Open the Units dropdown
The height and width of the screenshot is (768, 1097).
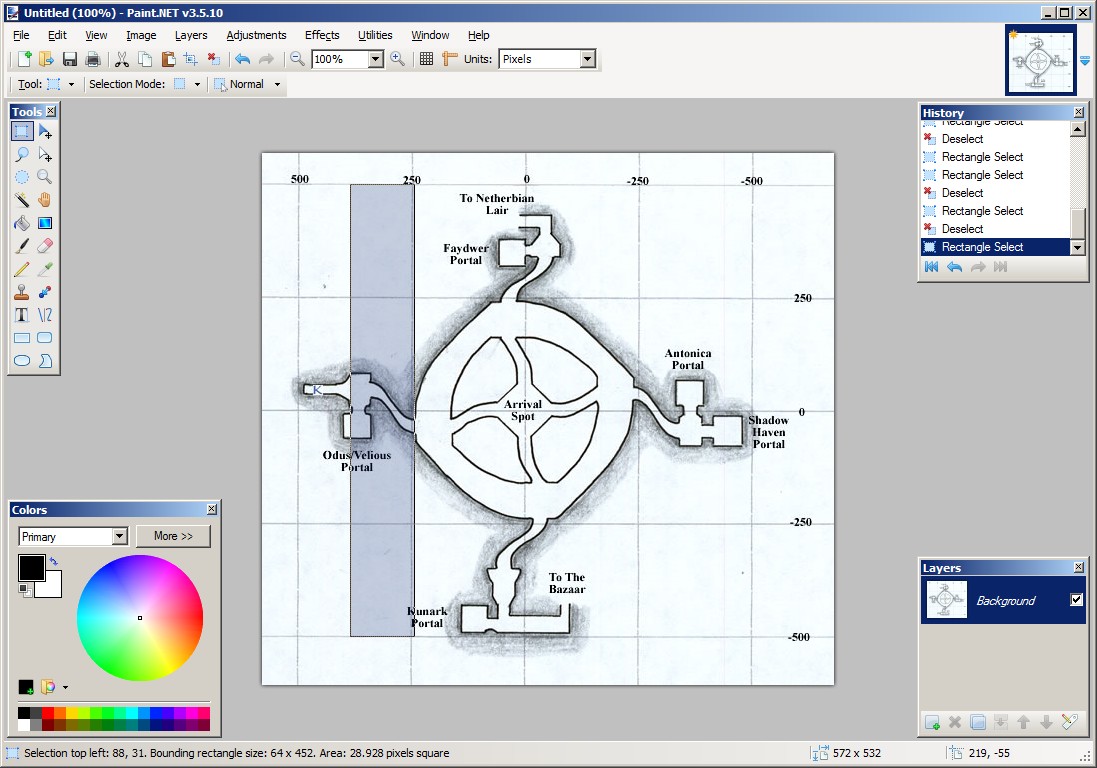pyautogui.click(x=588, y=59)
